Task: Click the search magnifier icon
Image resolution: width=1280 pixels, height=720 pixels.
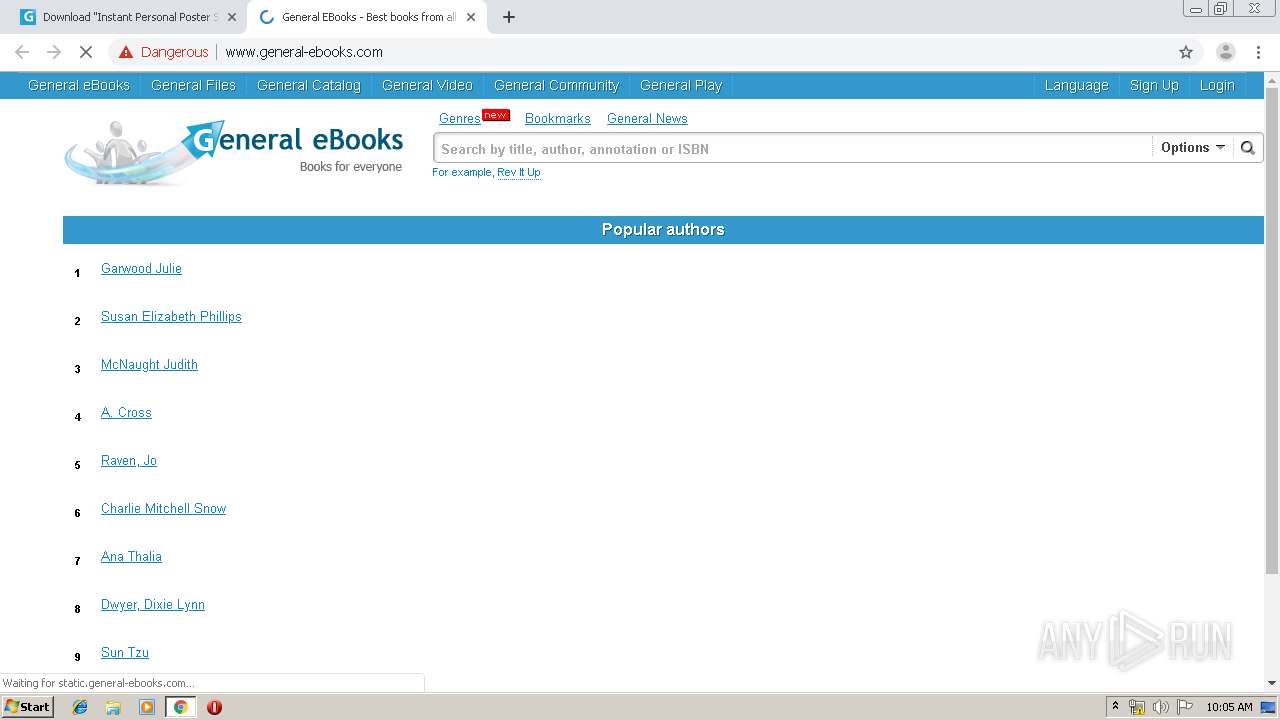Action: [1247, 148]
